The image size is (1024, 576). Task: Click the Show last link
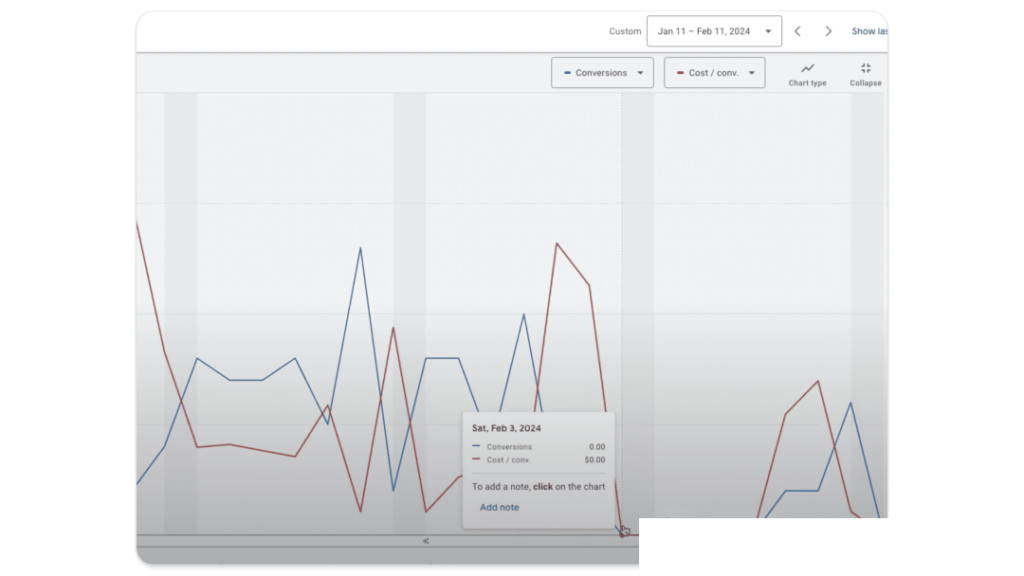pyautogui.click(x=866, y=31)
